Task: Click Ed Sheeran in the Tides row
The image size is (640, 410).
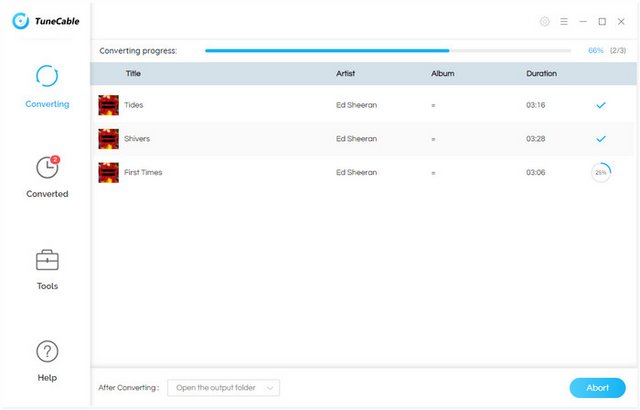Action: 356,105
